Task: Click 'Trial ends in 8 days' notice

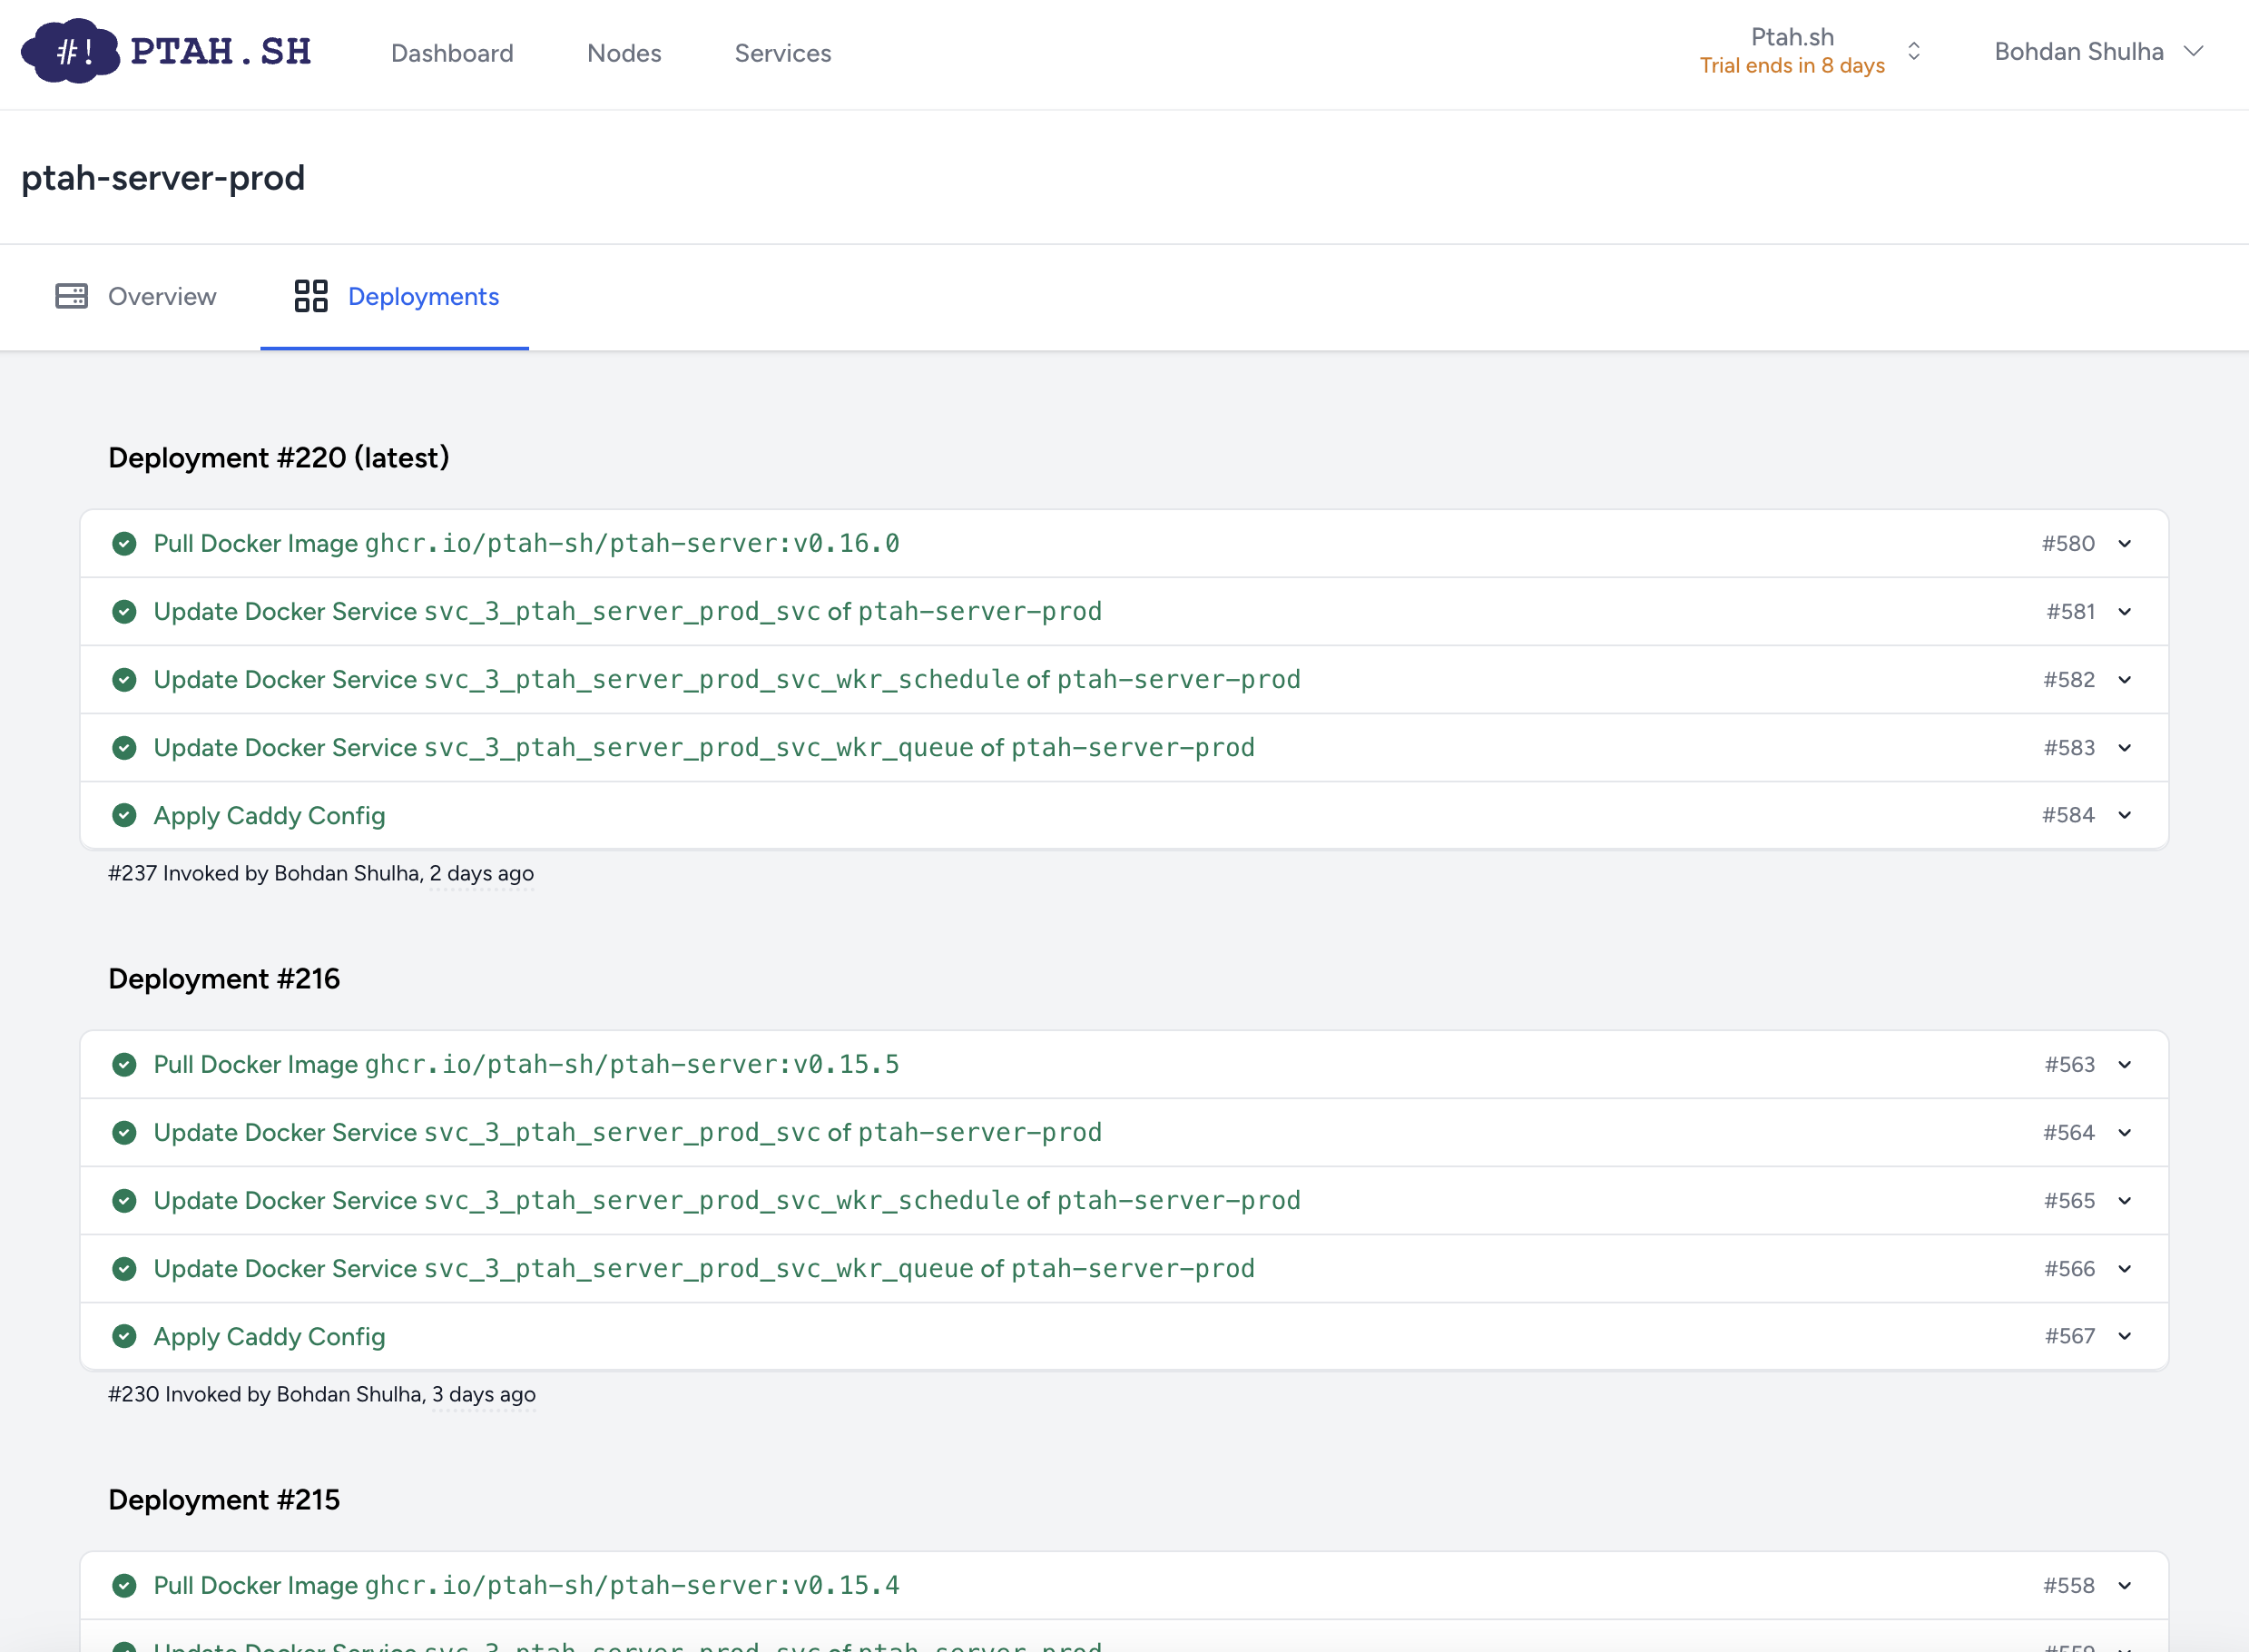Action: (1792, 66)
